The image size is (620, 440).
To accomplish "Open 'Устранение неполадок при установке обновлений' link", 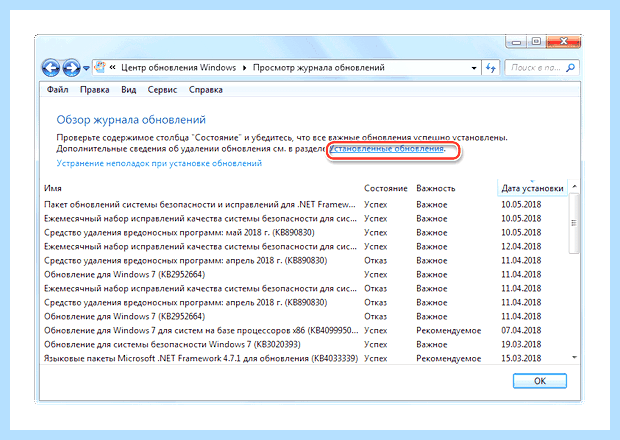I will (159, 163).
